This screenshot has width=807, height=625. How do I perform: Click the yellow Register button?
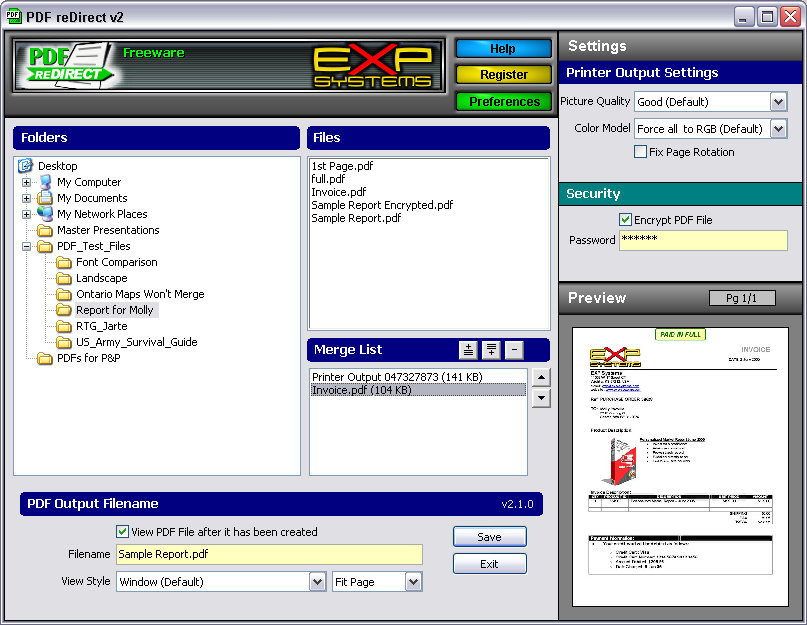pyautogui.click(x=503, y=75)
